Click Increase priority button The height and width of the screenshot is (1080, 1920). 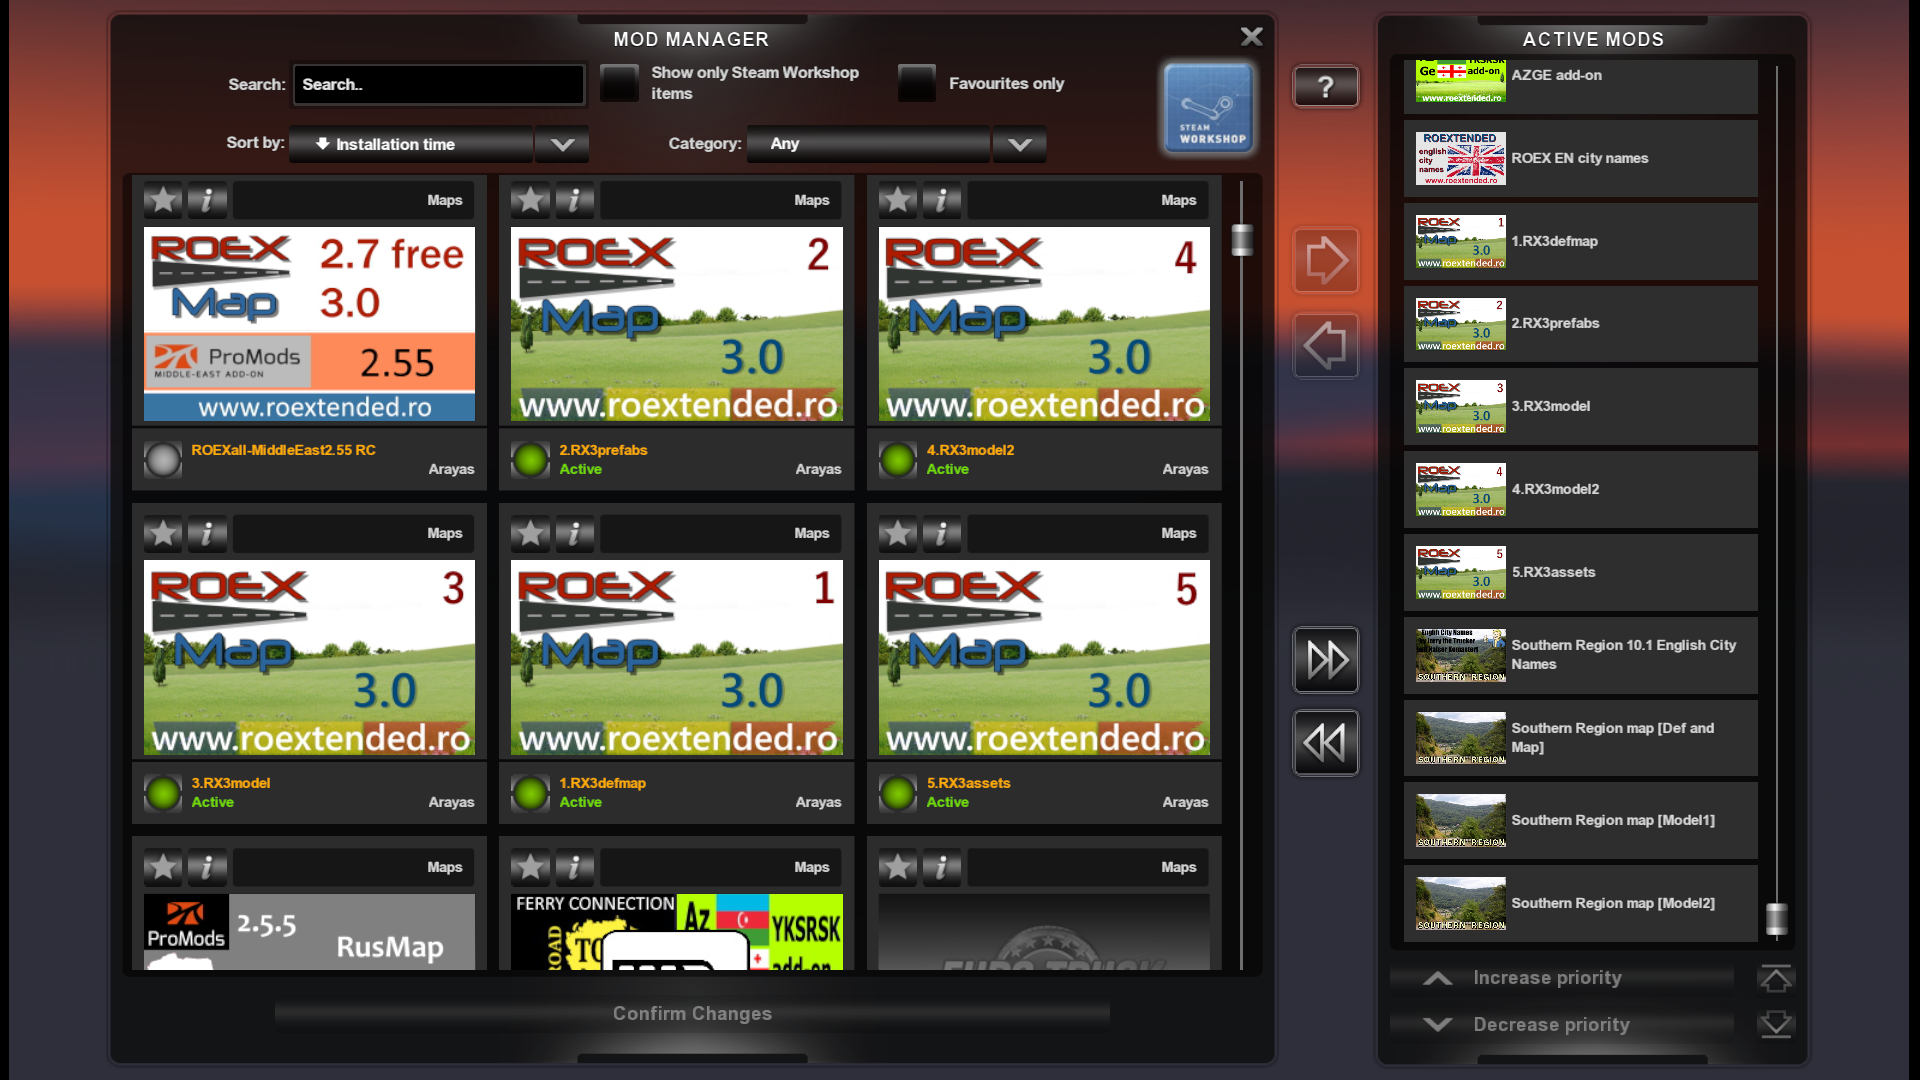1546,978
